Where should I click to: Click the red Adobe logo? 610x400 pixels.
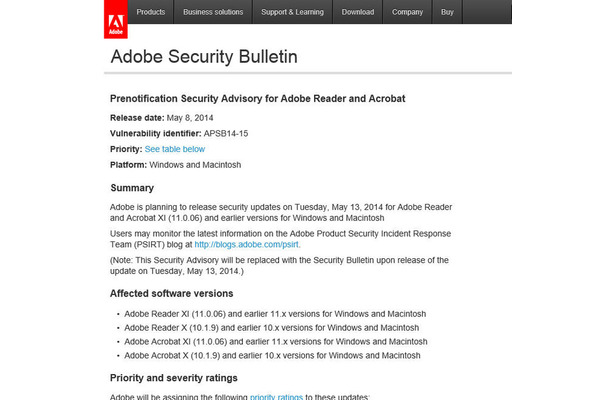click(x=116, y=19)
